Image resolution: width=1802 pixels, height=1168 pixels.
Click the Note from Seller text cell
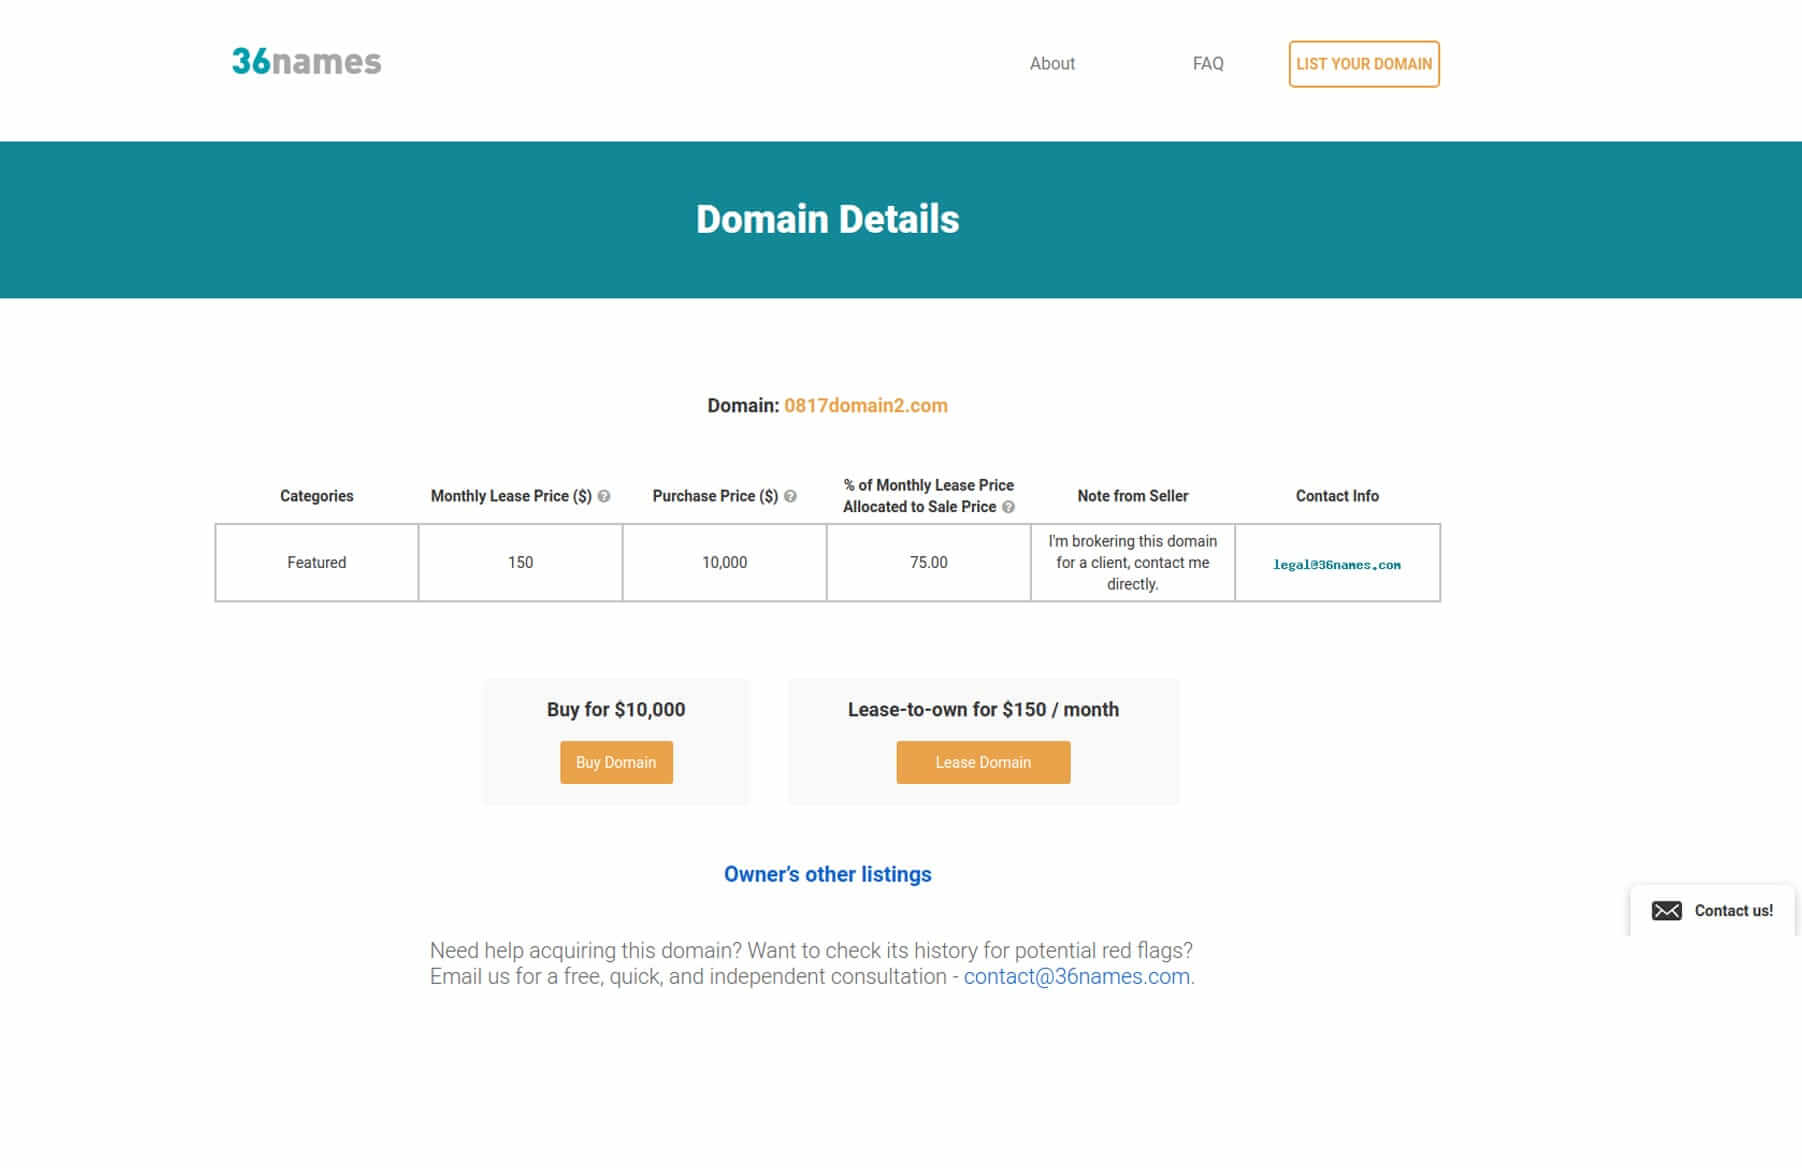point(1133,562)
